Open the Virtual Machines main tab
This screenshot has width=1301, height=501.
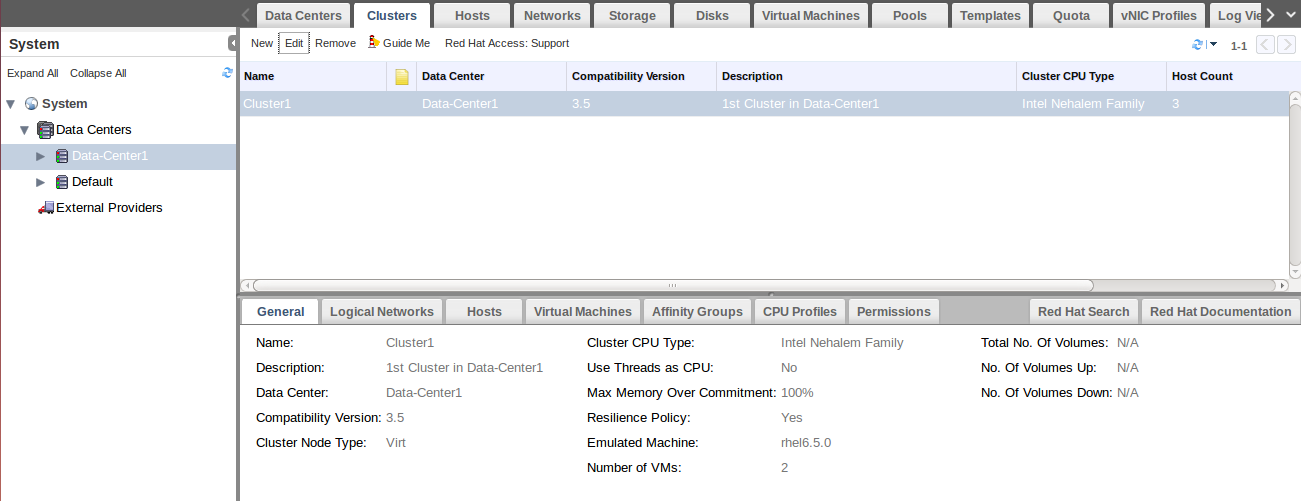810,15
